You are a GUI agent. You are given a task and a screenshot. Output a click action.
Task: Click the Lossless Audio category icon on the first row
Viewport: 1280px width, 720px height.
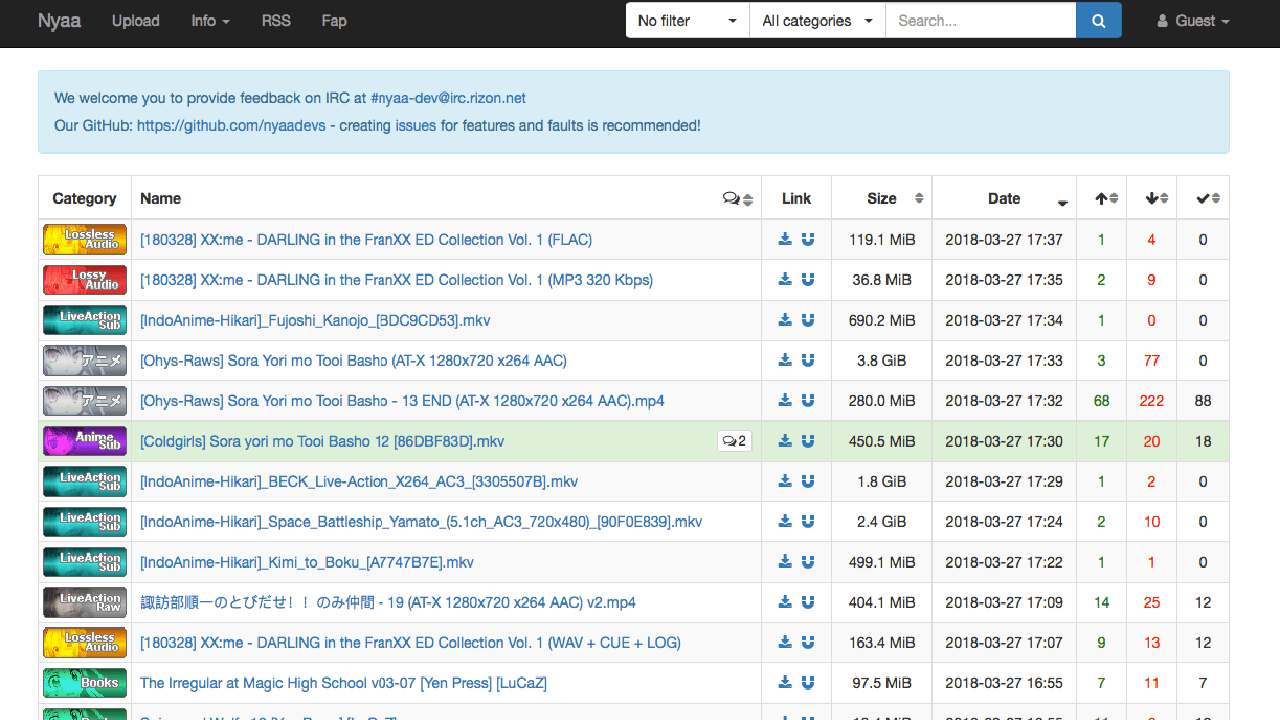[x=84, y=239]
